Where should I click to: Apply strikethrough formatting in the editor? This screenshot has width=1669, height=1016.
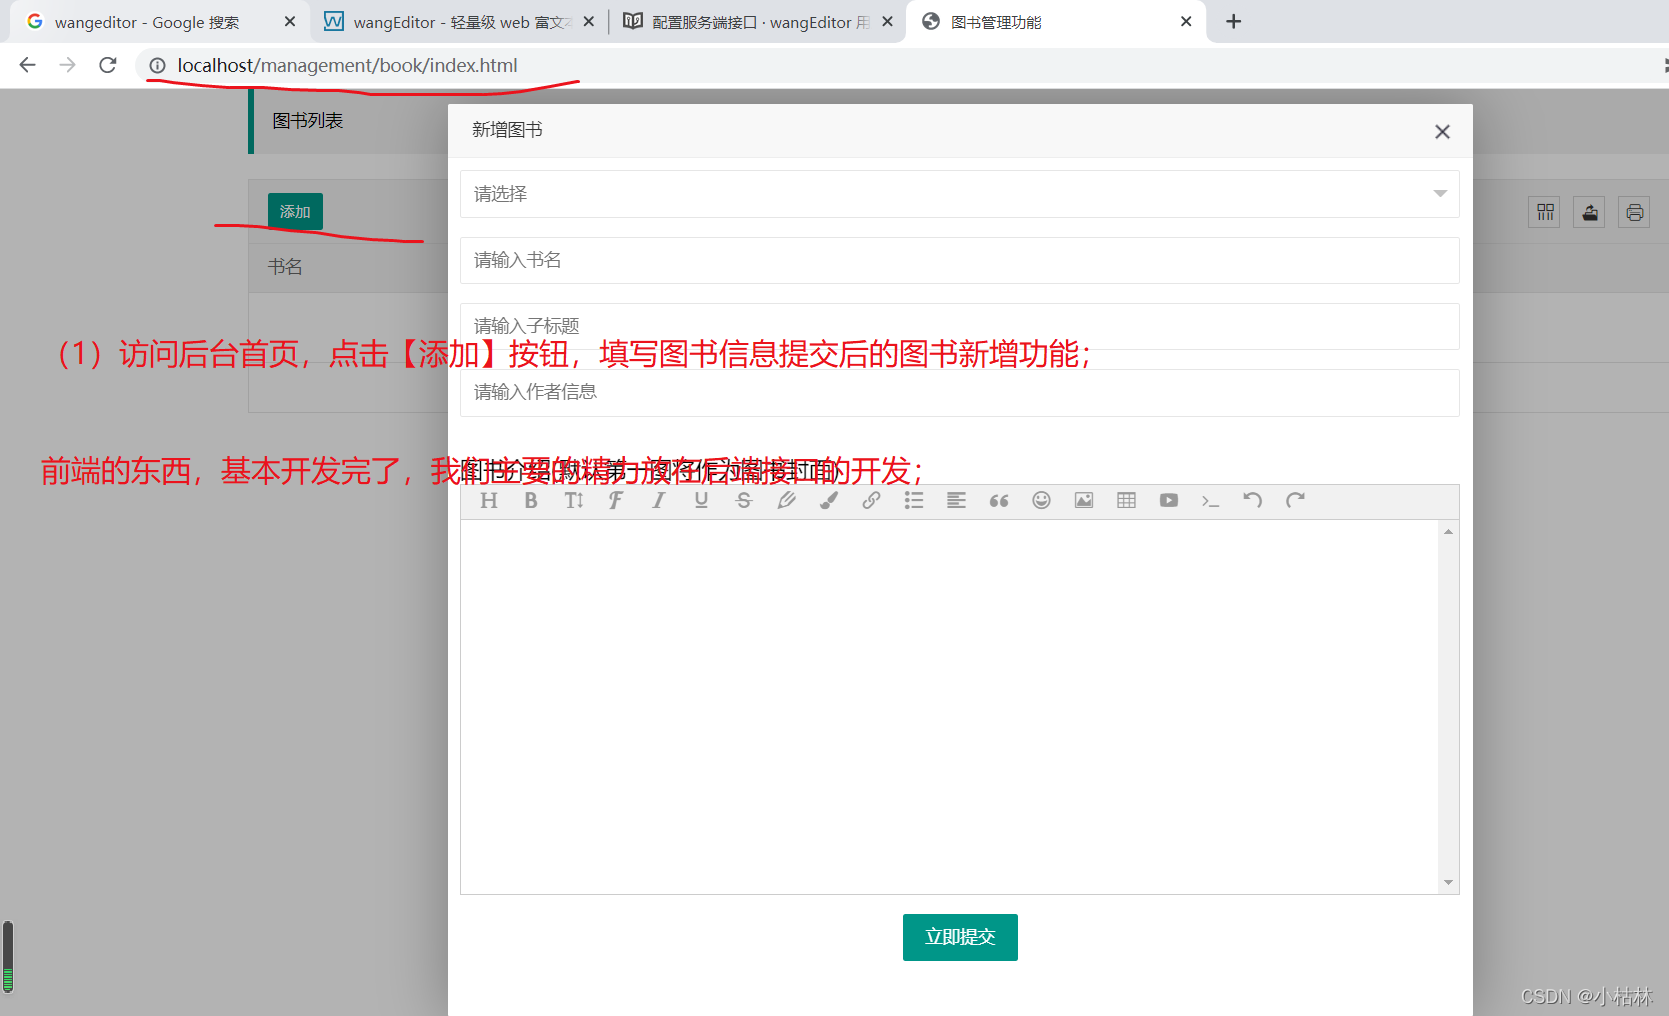pyautogui.click(x=744, y=500)
